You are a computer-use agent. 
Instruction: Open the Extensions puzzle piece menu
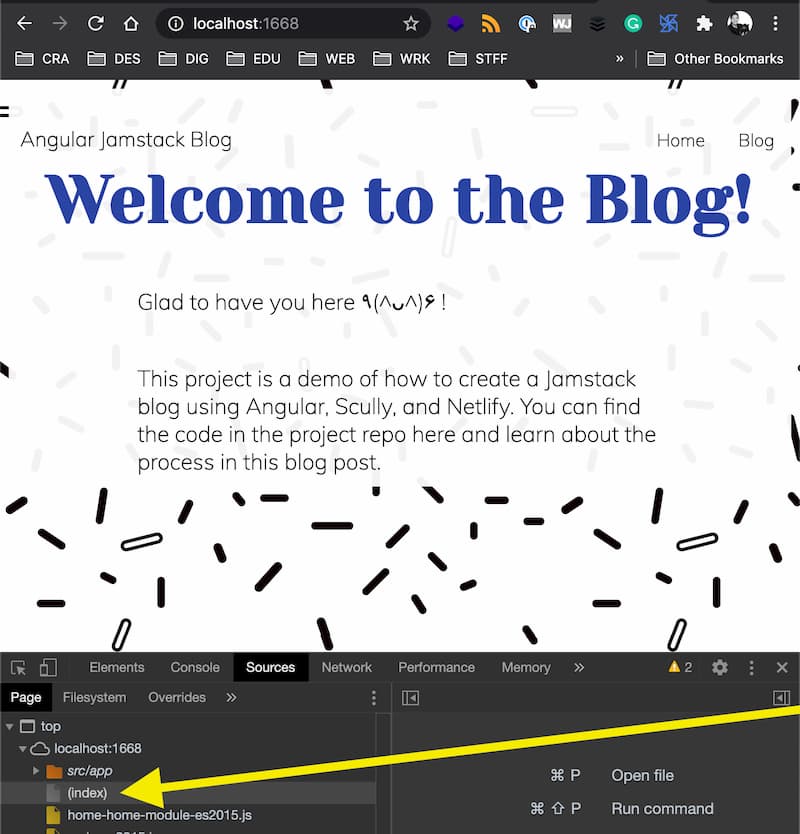tap(704, 23)
